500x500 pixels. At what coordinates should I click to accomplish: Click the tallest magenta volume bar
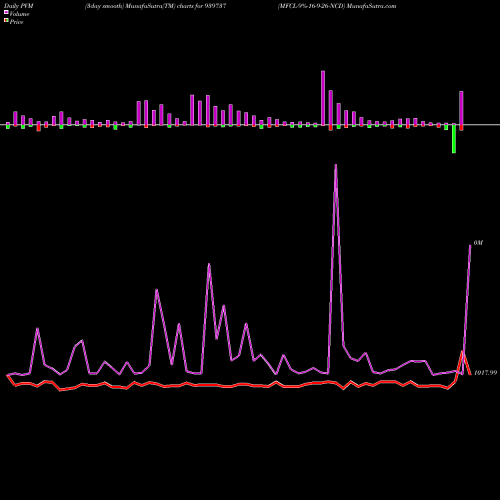(323, 98)
